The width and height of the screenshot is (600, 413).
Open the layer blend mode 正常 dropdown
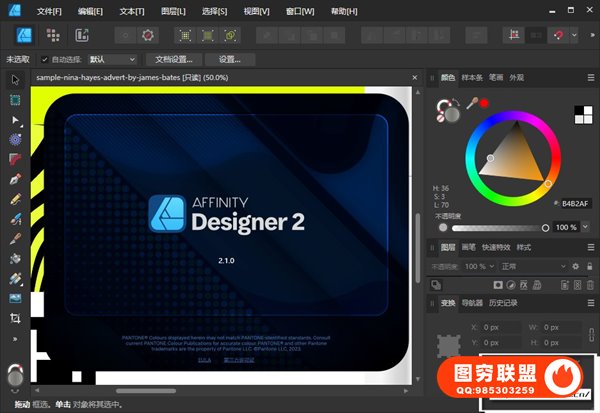530,267
